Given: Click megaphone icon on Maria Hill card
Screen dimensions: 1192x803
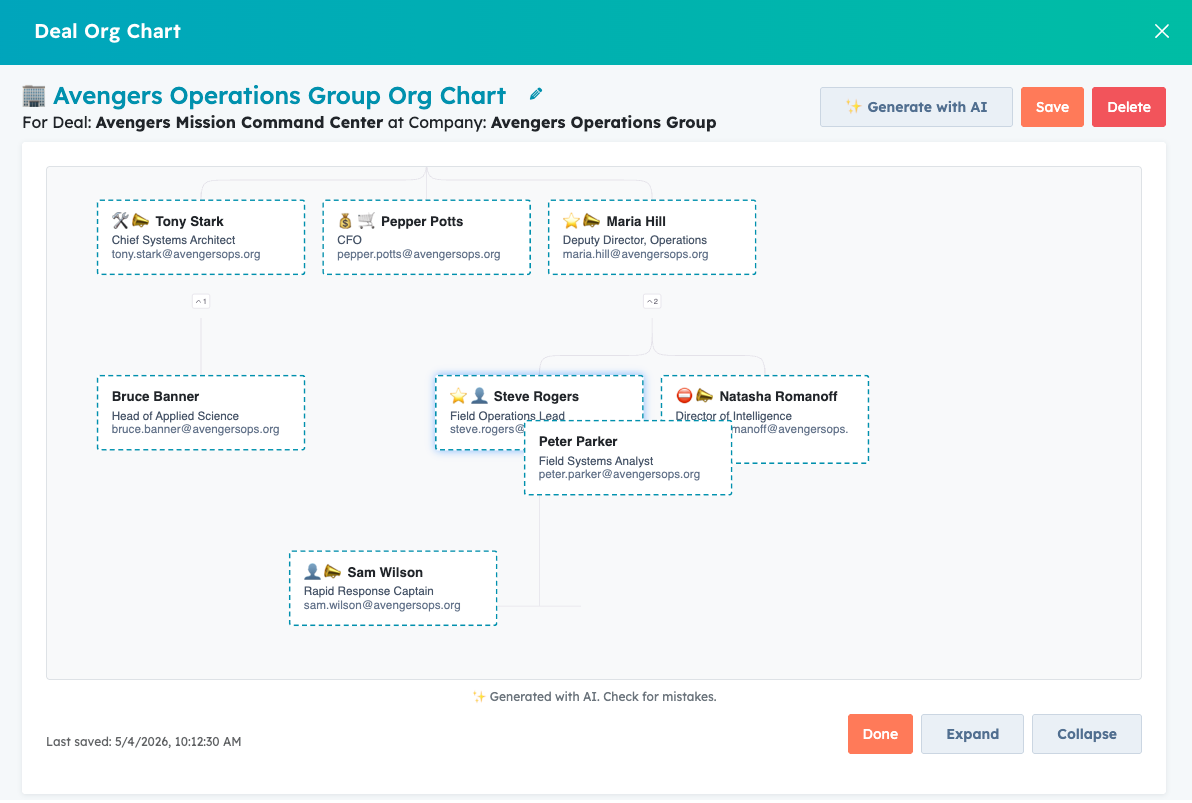Looking at the screenshot, I should [x=591, y=221].
